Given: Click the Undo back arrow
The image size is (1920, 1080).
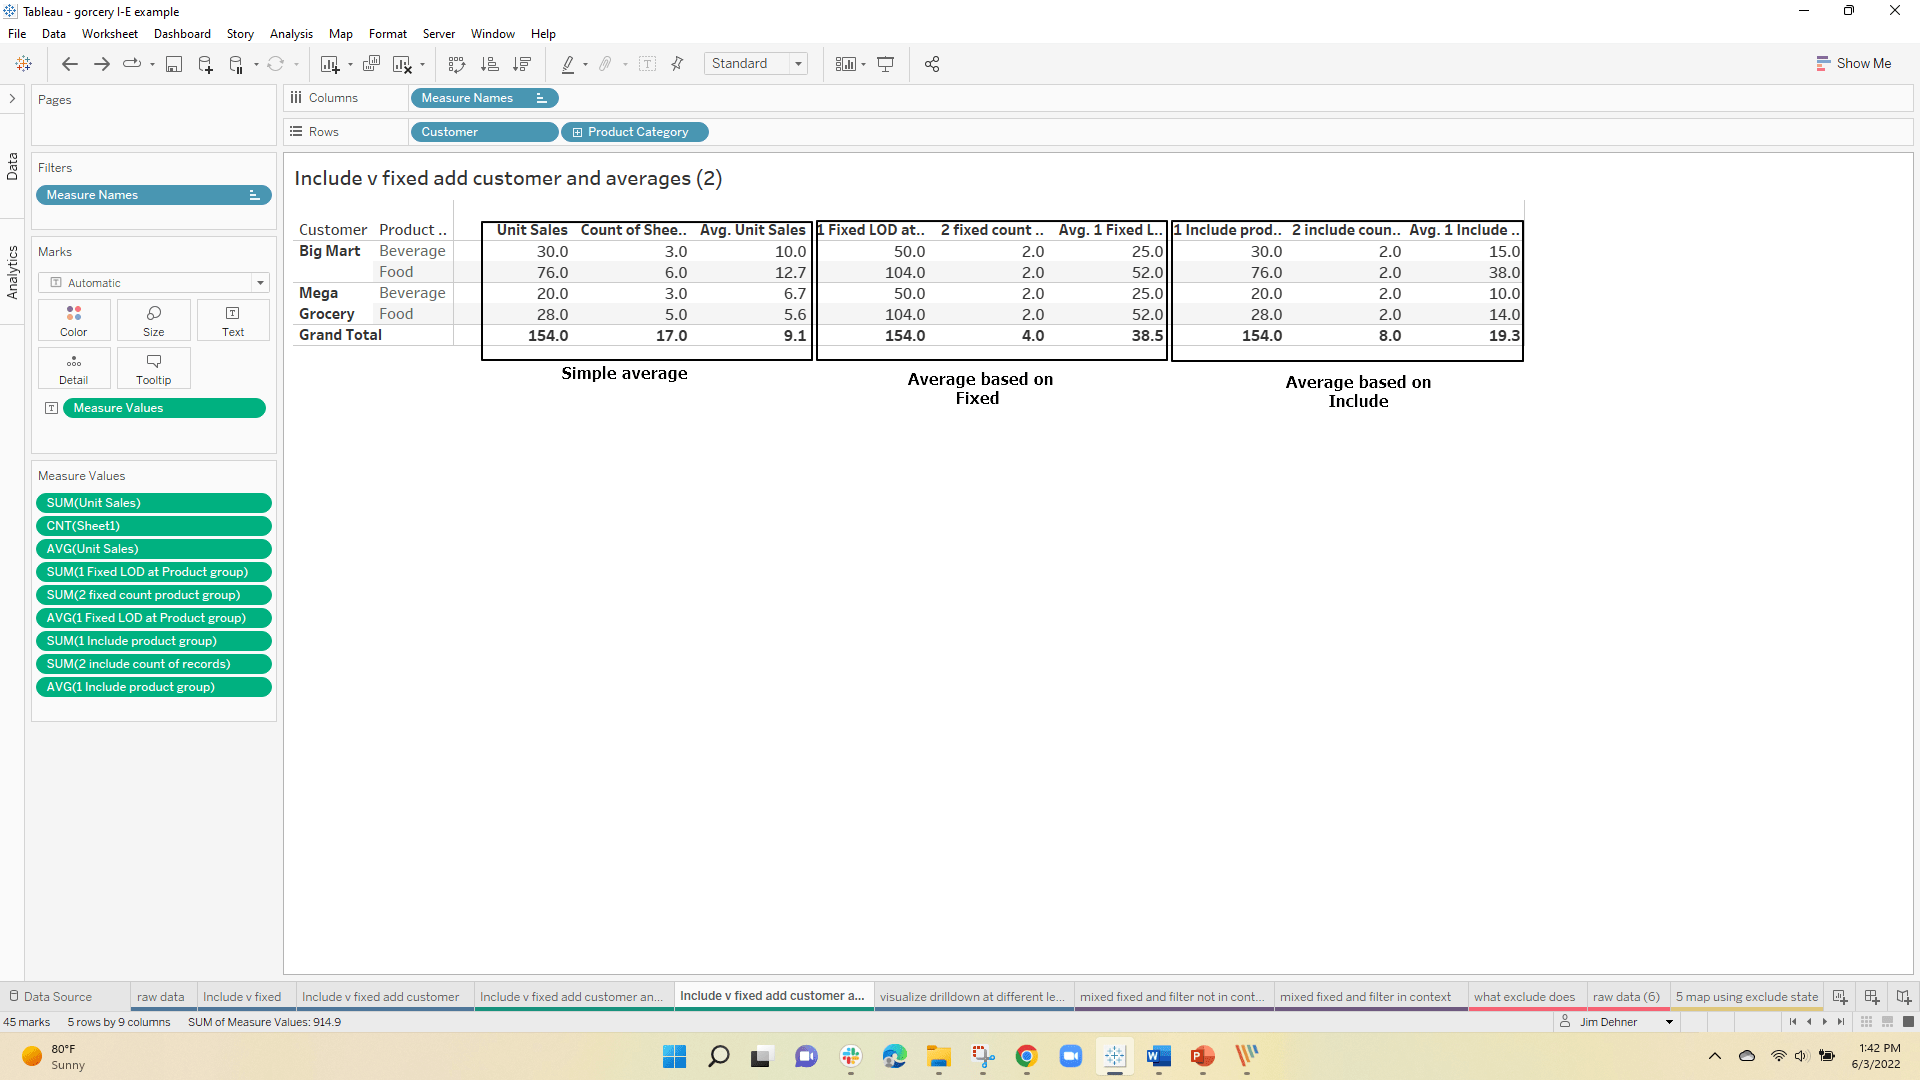Looking at the screenshot, I should click(x=69, y=64).
